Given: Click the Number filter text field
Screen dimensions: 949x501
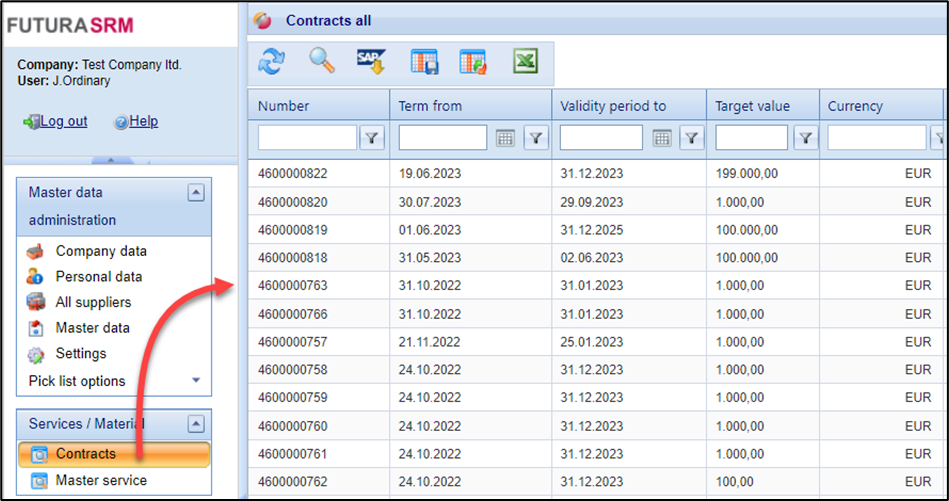Looking at the screenshot, I should (x=307, y=138).
